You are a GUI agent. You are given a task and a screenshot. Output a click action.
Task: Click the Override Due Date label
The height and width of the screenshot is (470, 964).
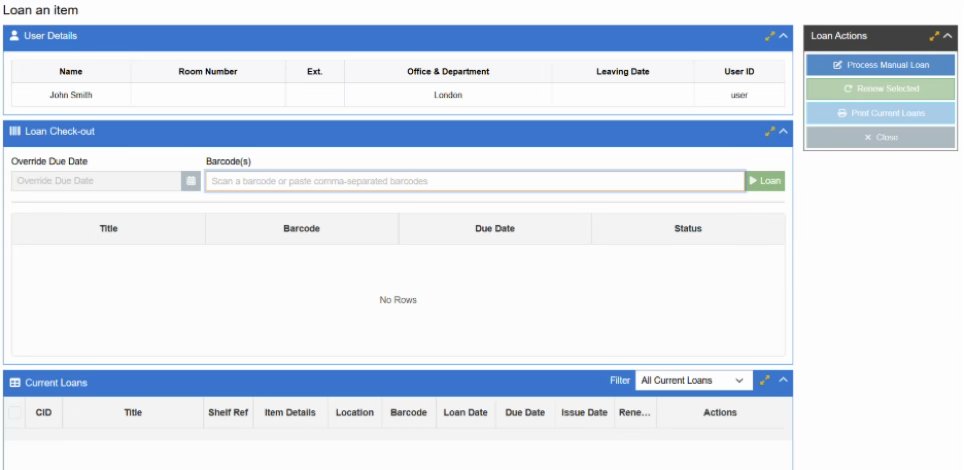[x=49, y=161]
